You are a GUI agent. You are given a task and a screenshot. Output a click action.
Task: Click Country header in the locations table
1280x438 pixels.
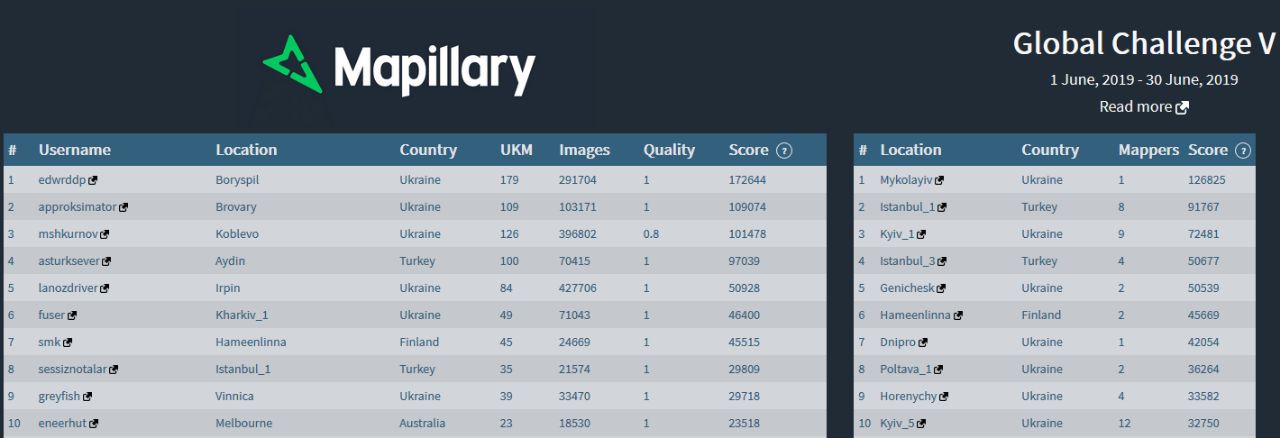pyautogui.click(x=1050, y=150)
